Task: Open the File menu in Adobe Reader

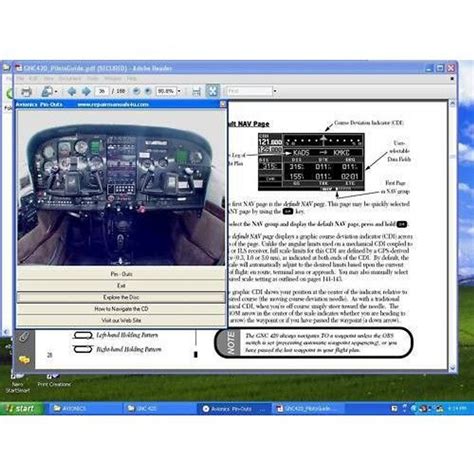Action: (x=20, y=79)
